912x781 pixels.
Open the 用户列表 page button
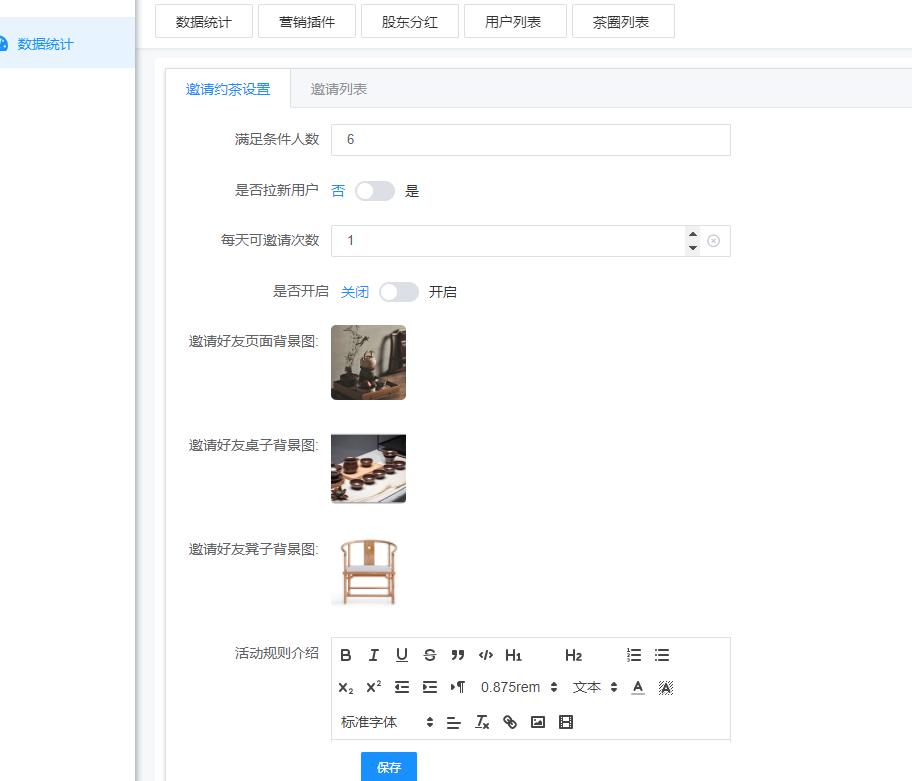[515, 21]
